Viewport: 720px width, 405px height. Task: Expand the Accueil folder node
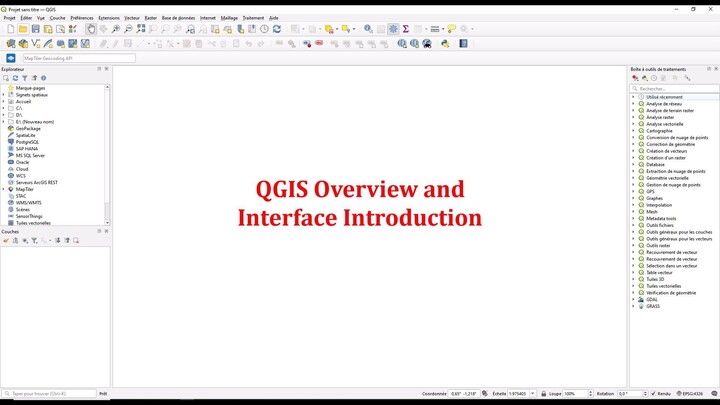4,101
